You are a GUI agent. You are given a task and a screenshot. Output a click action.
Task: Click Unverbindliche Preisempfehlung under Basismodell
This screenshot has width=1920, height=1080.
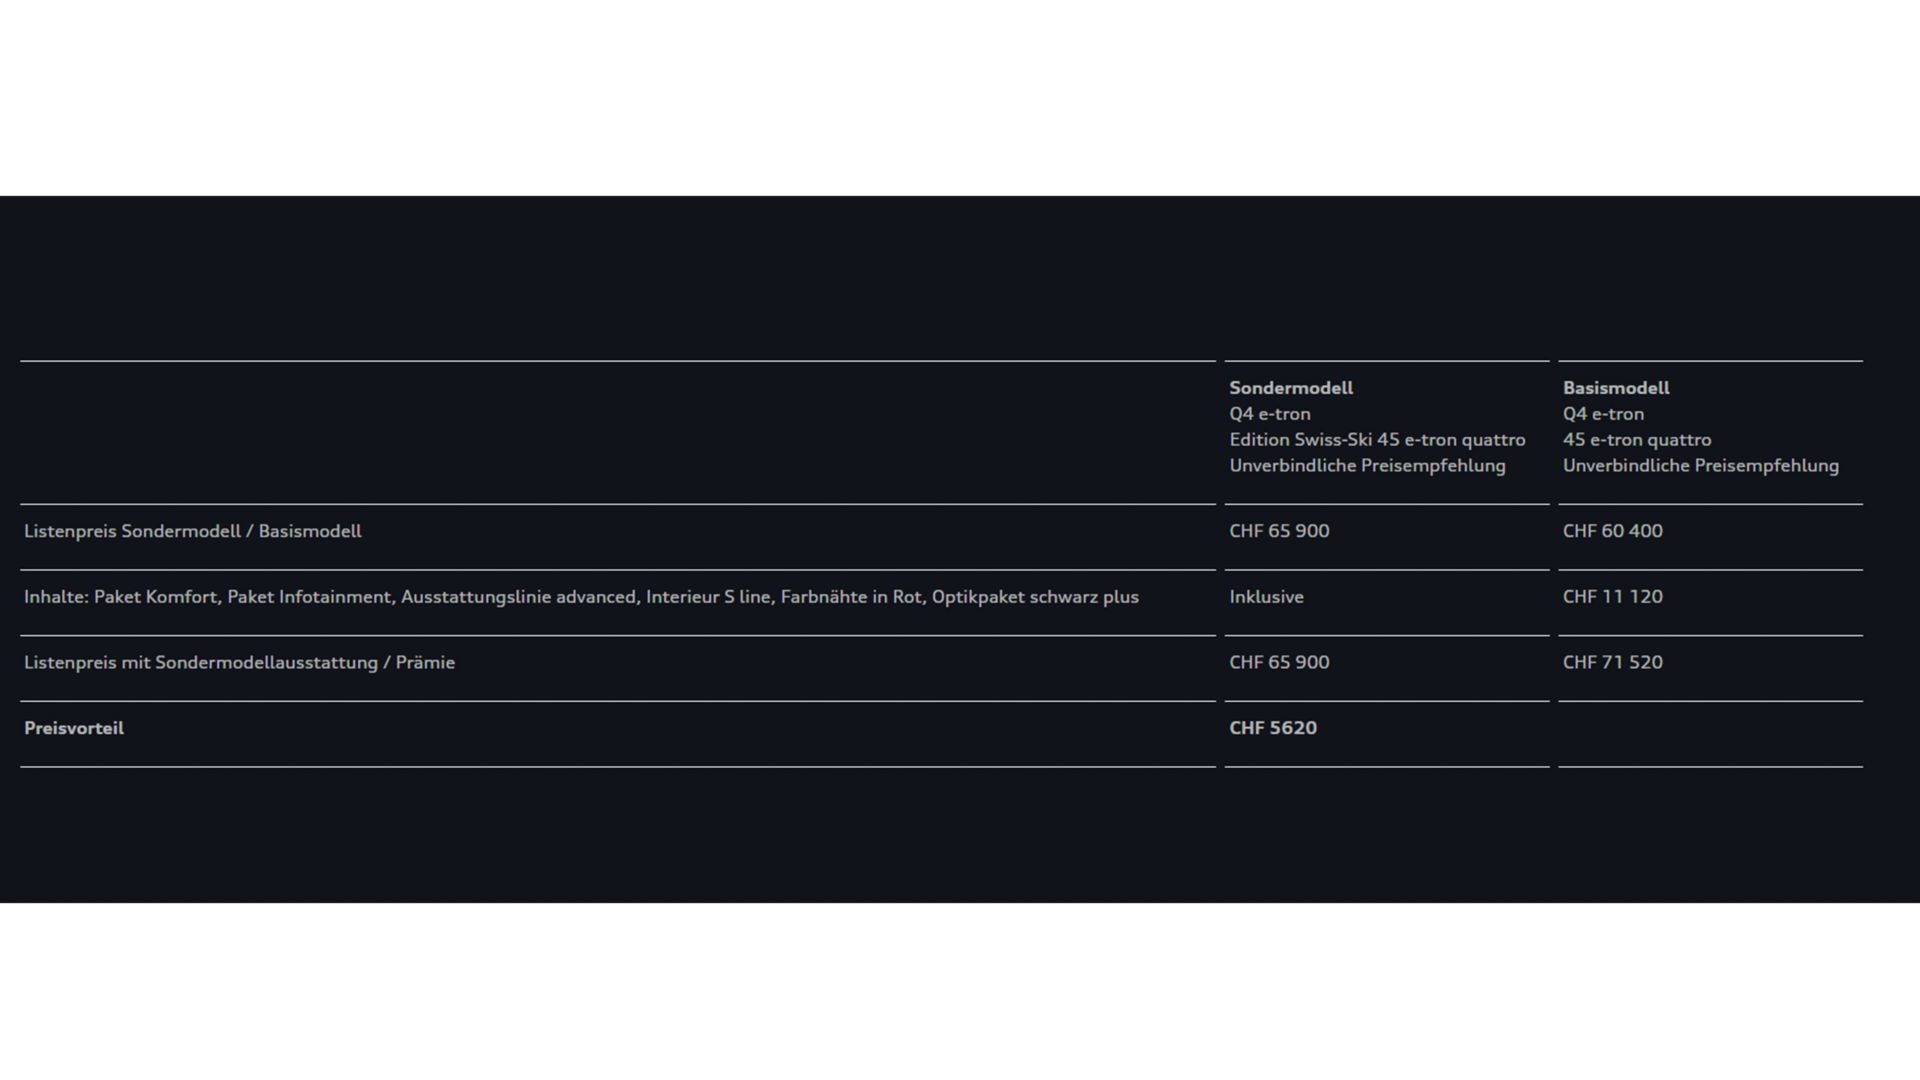coord(1700,466)
